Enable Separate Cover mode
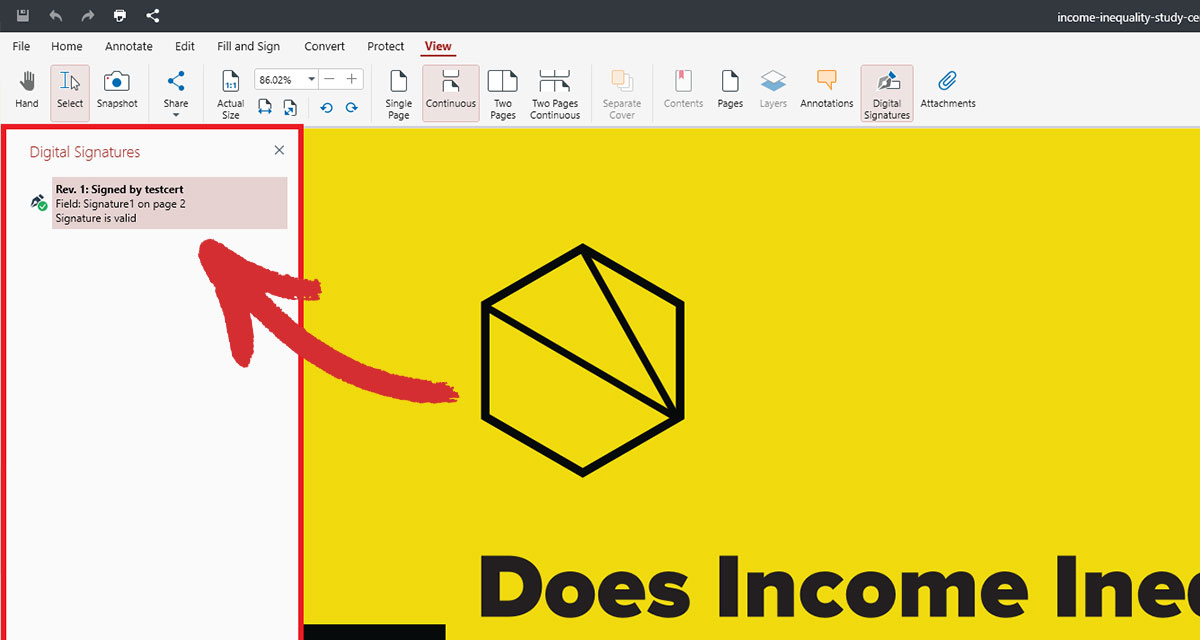The image size is (1200, 640). (622, 92)
